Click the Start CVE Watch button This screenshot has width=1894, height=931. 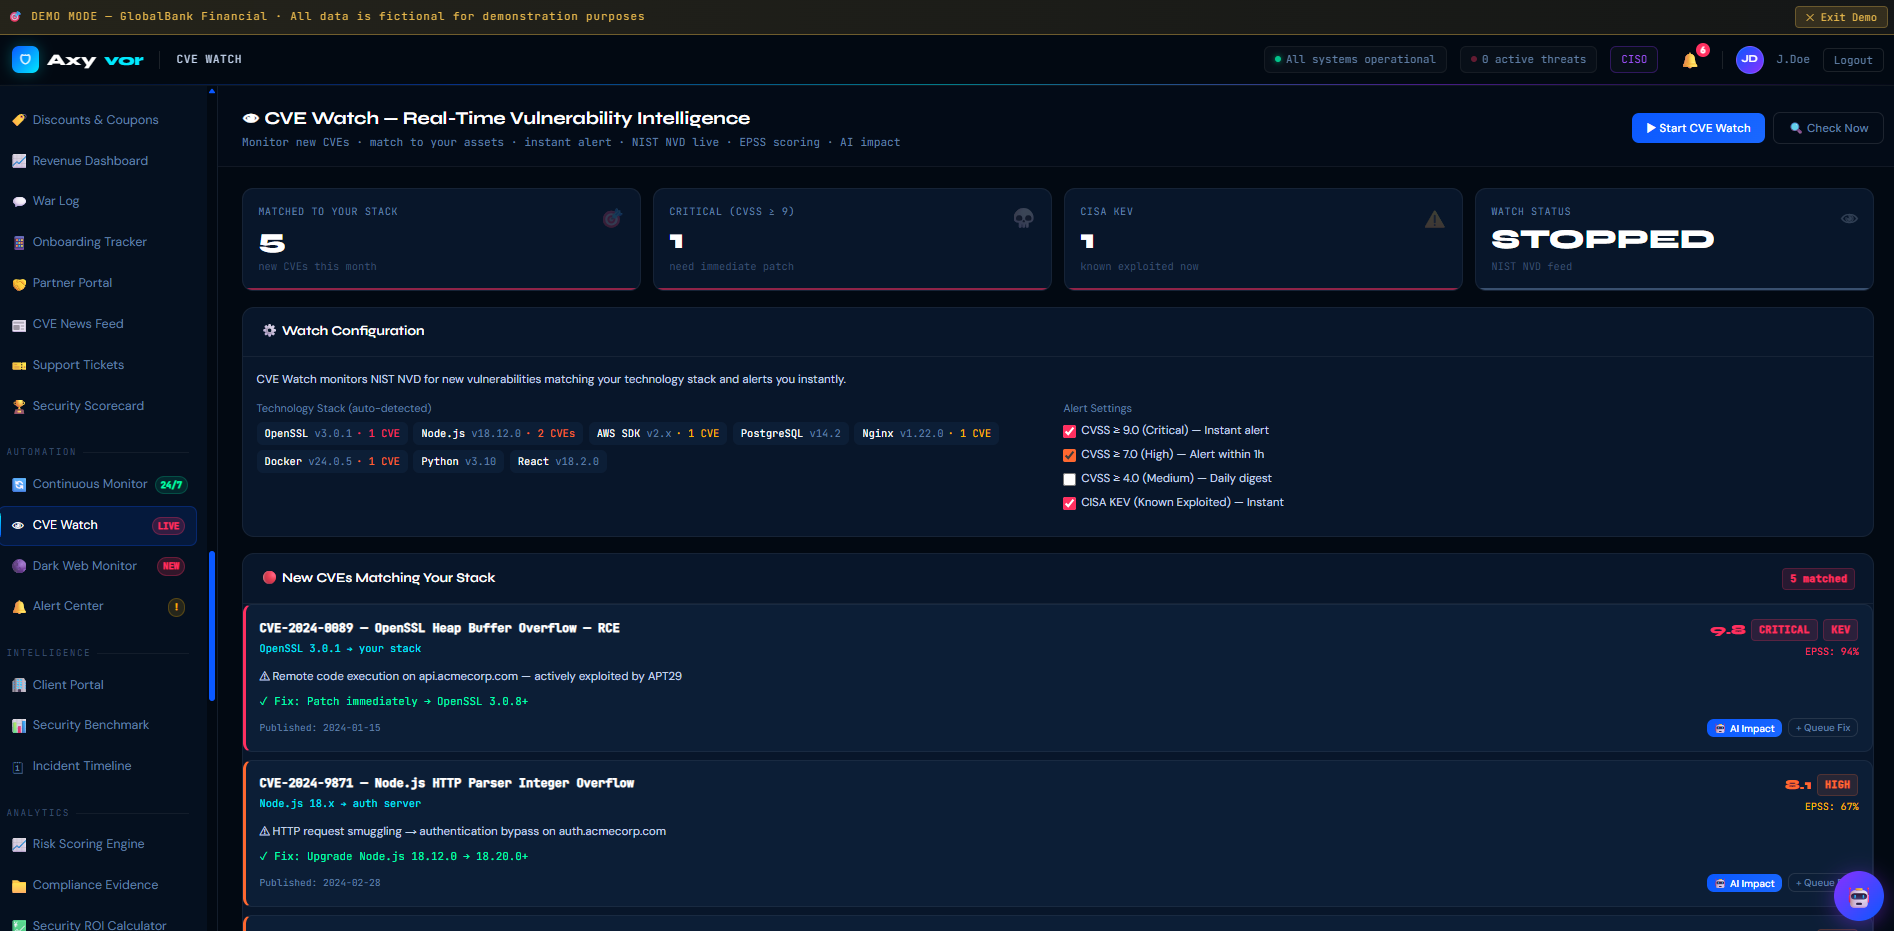1698,128
